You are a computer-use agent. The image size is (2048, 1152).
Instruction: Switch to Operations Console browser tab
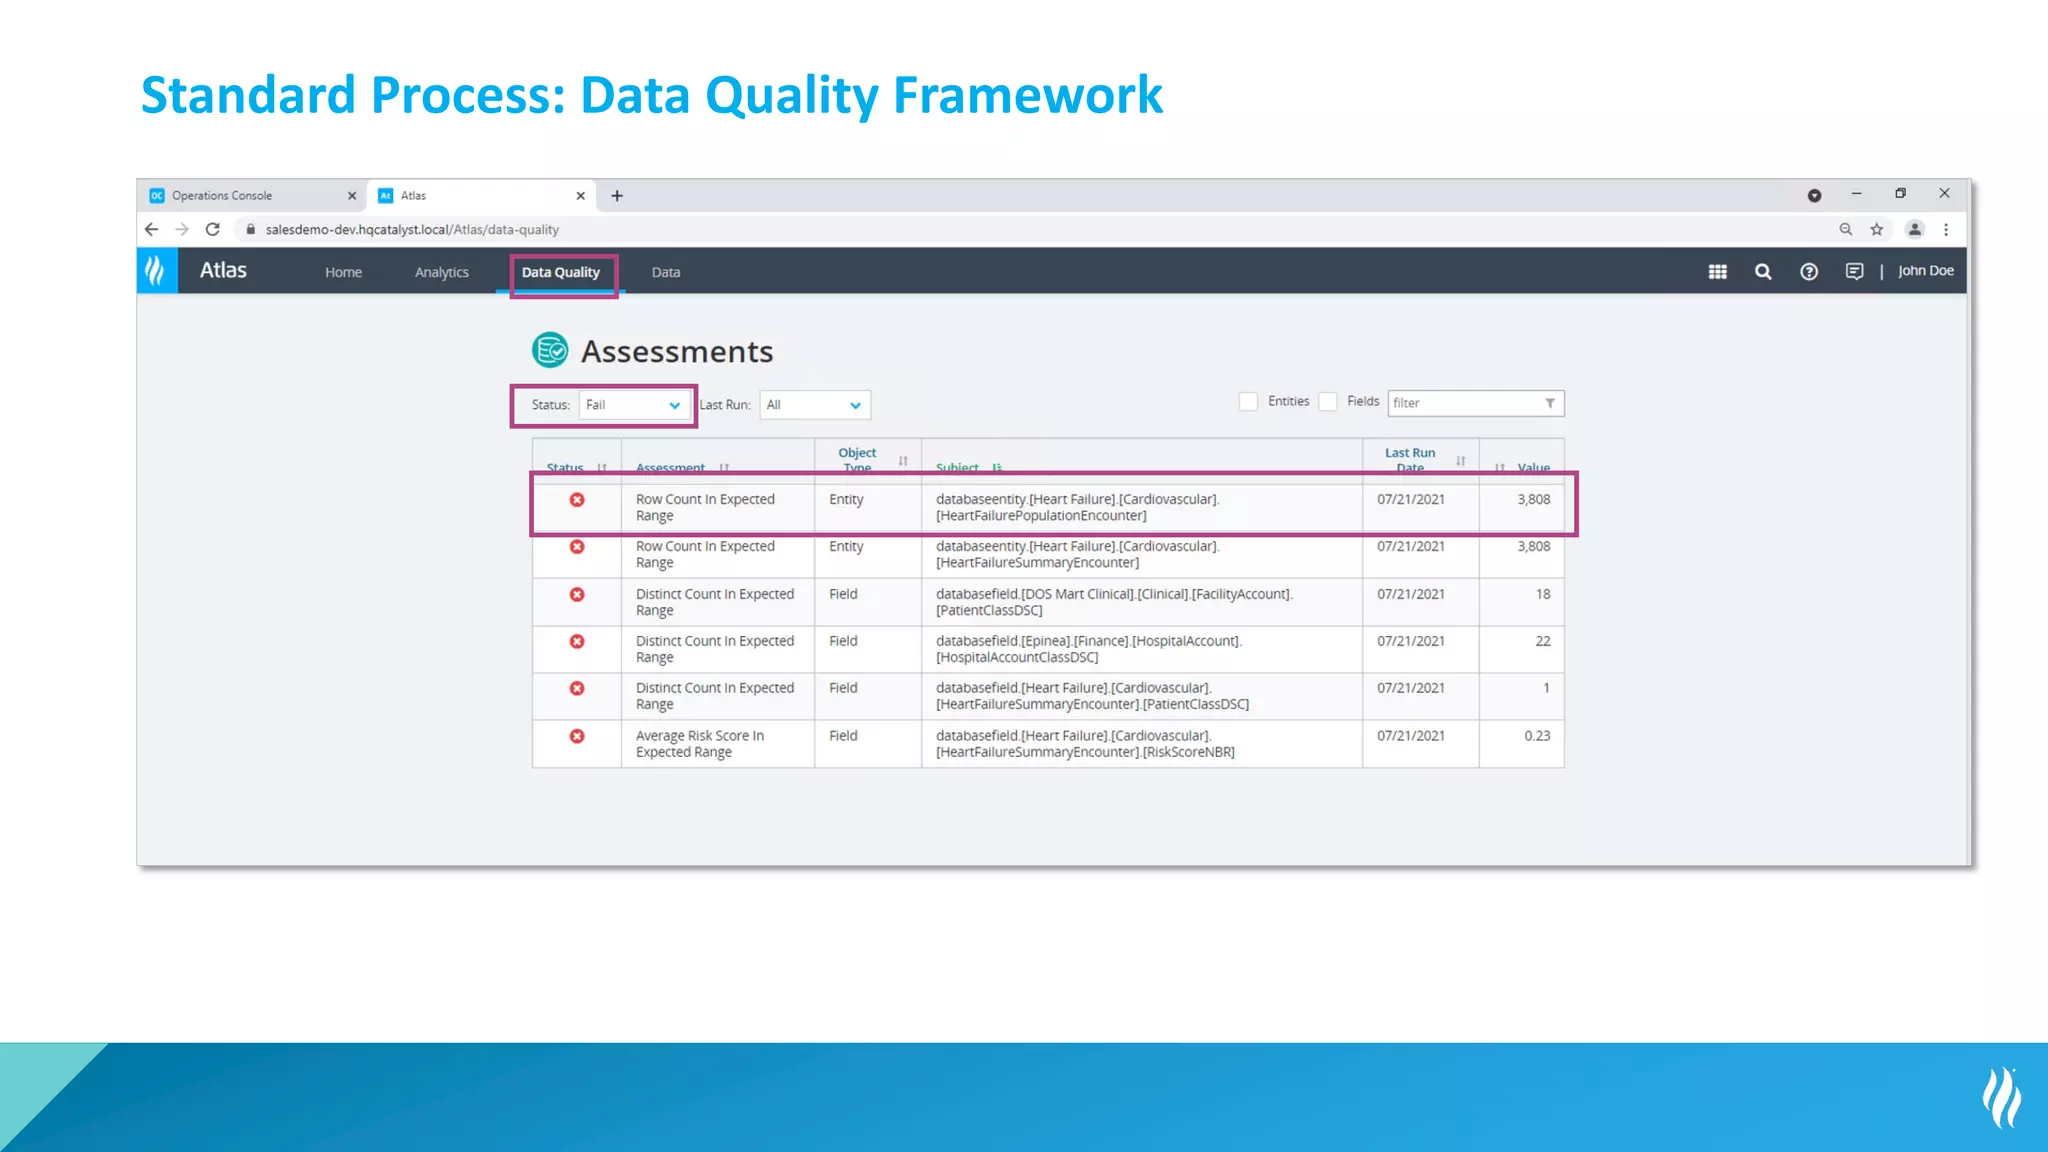[x=252, y=196]
